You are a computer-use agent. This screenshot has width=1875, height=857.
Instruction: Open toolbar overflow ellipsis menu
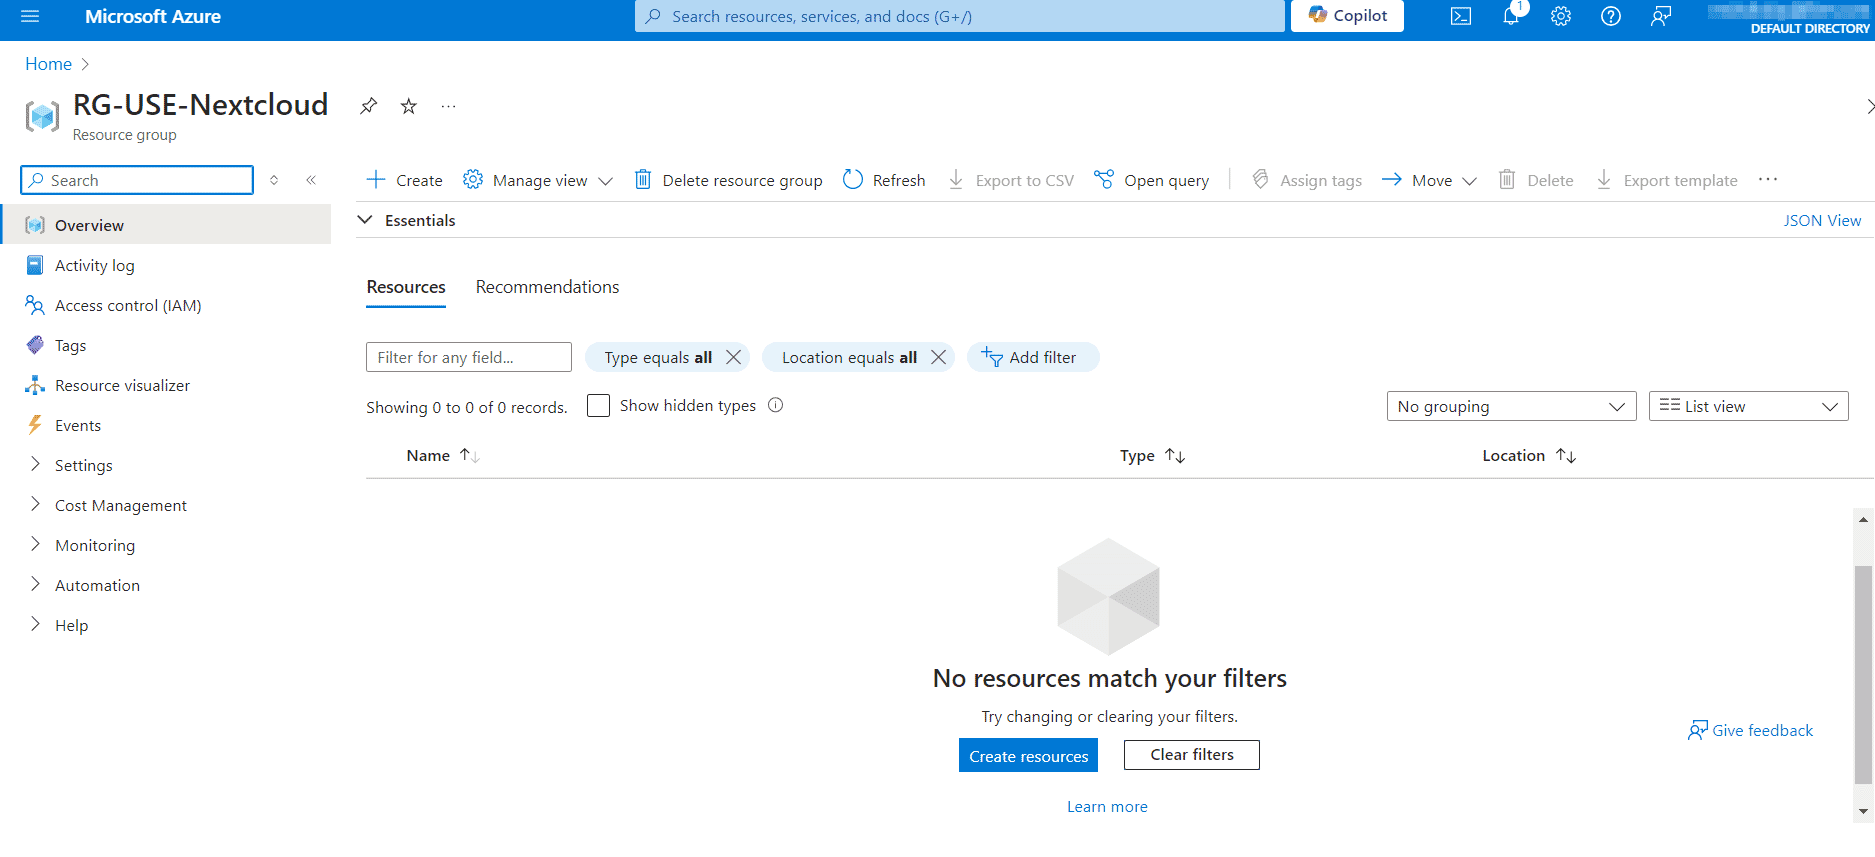pyautogui.click(x=1768, y=179)
